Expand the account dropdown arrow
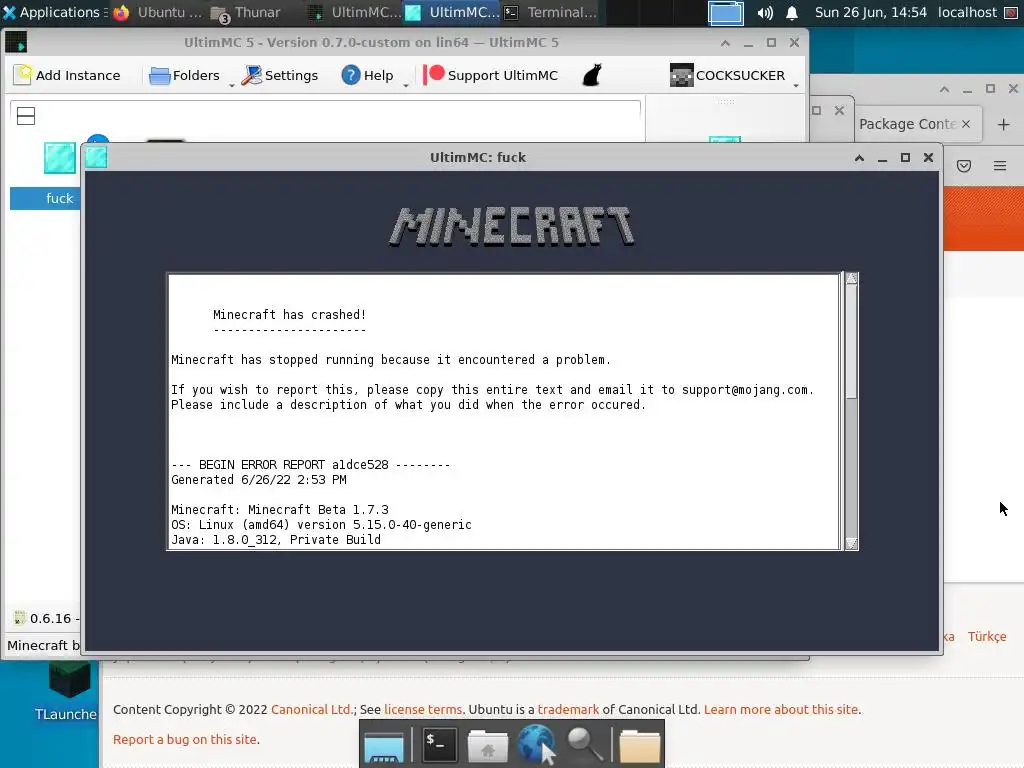 795,86
